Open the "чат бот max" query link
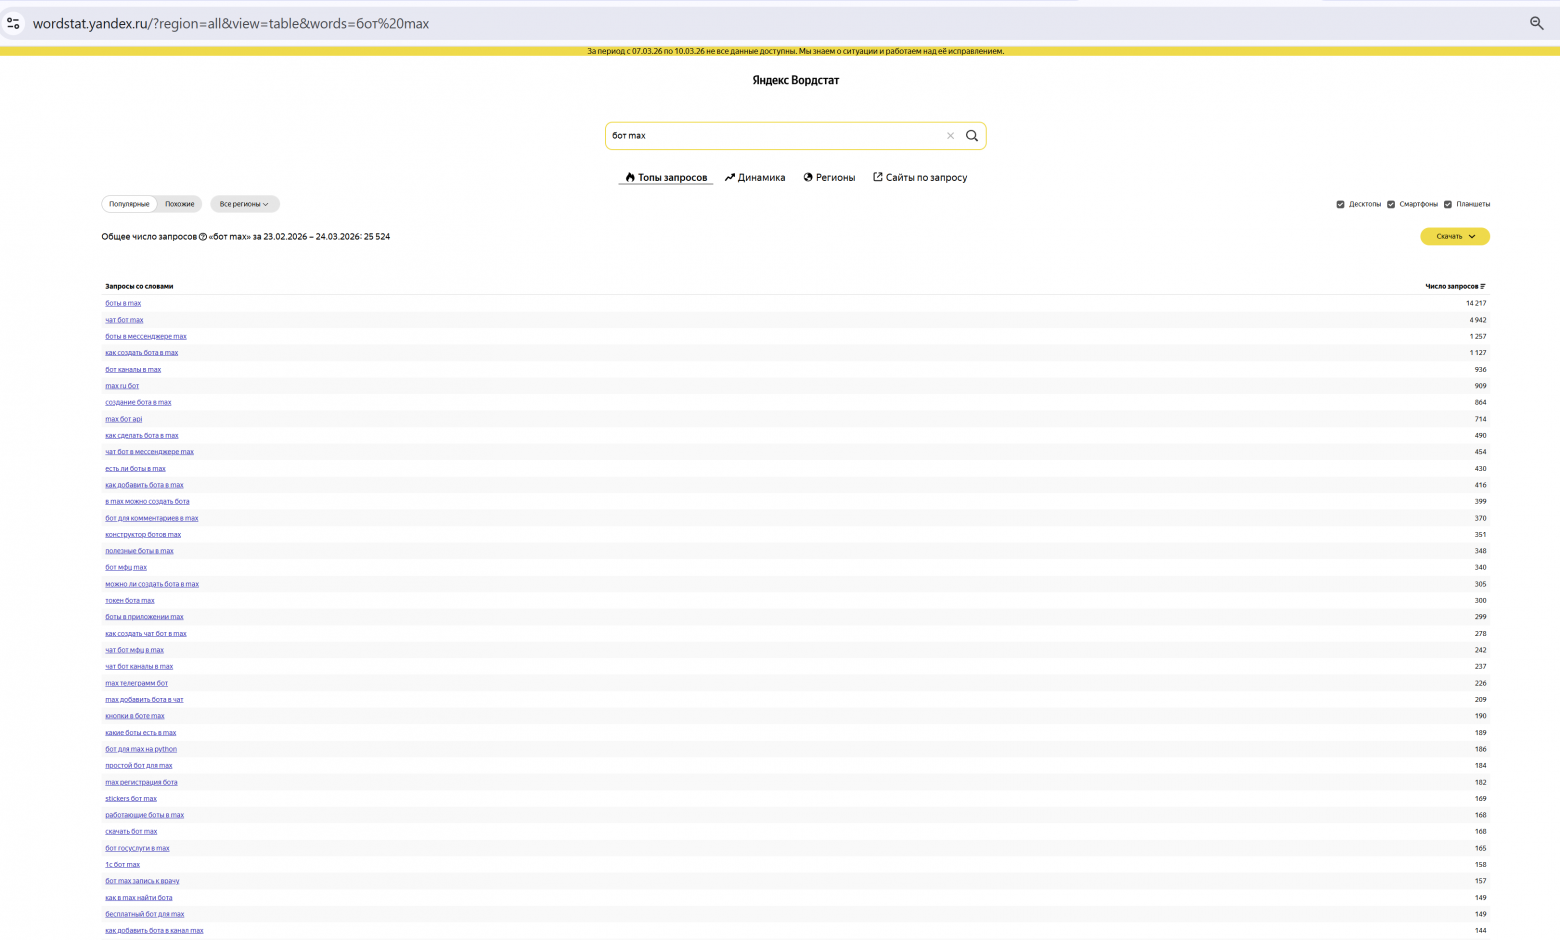Viewport: 1560px width, 940px height. [124, 320]
